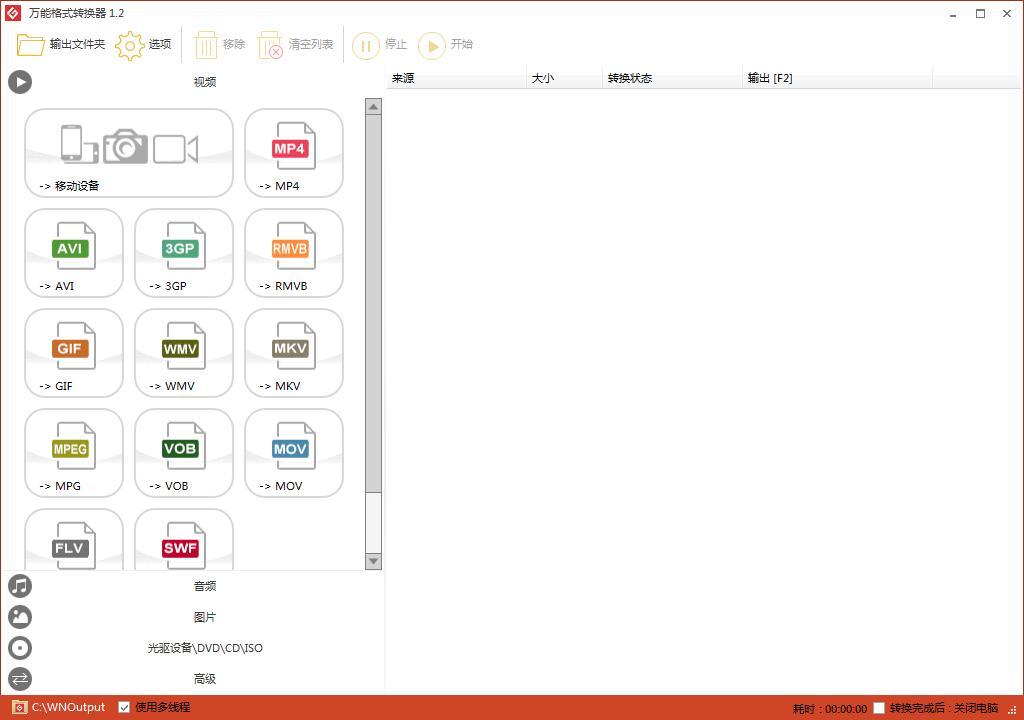Open the 移动设备 conversion preset
The image size is (1024, 720).
click(128, 152)
